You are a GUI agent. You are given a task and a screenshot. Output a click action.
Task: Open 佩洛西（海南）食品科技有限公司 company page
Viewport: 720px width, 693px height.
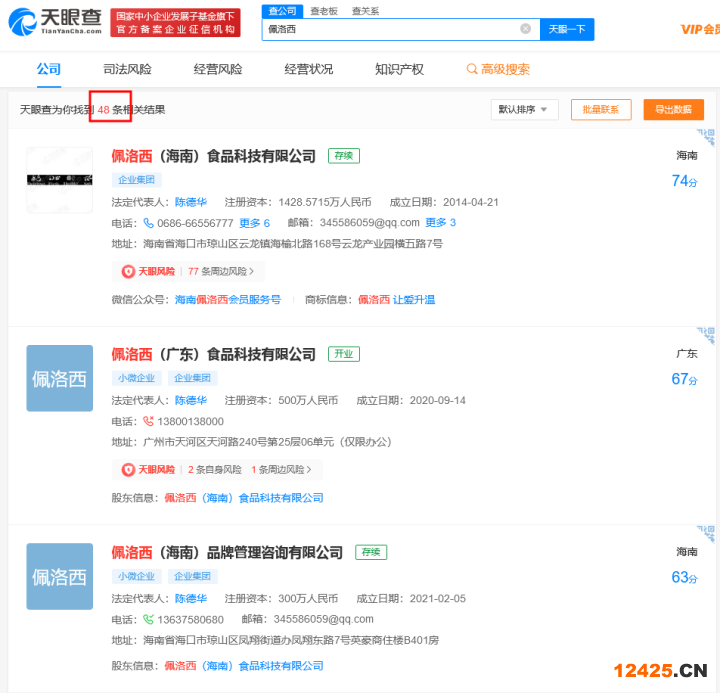click(x=213, y=156)
